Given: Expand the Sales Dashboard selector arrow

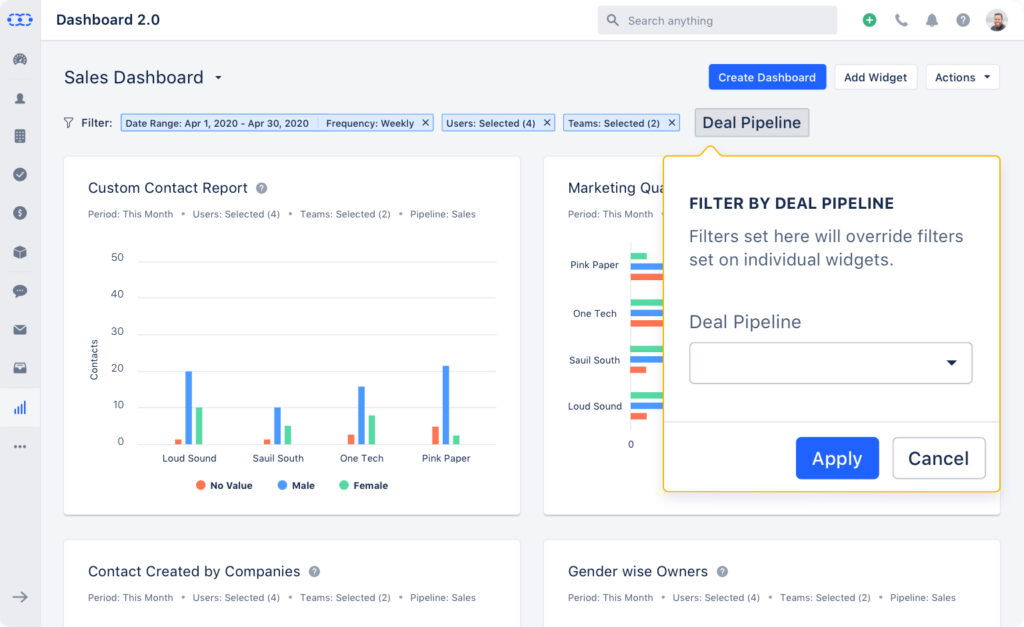Looking at the screenshot, I should pos(218,78).
